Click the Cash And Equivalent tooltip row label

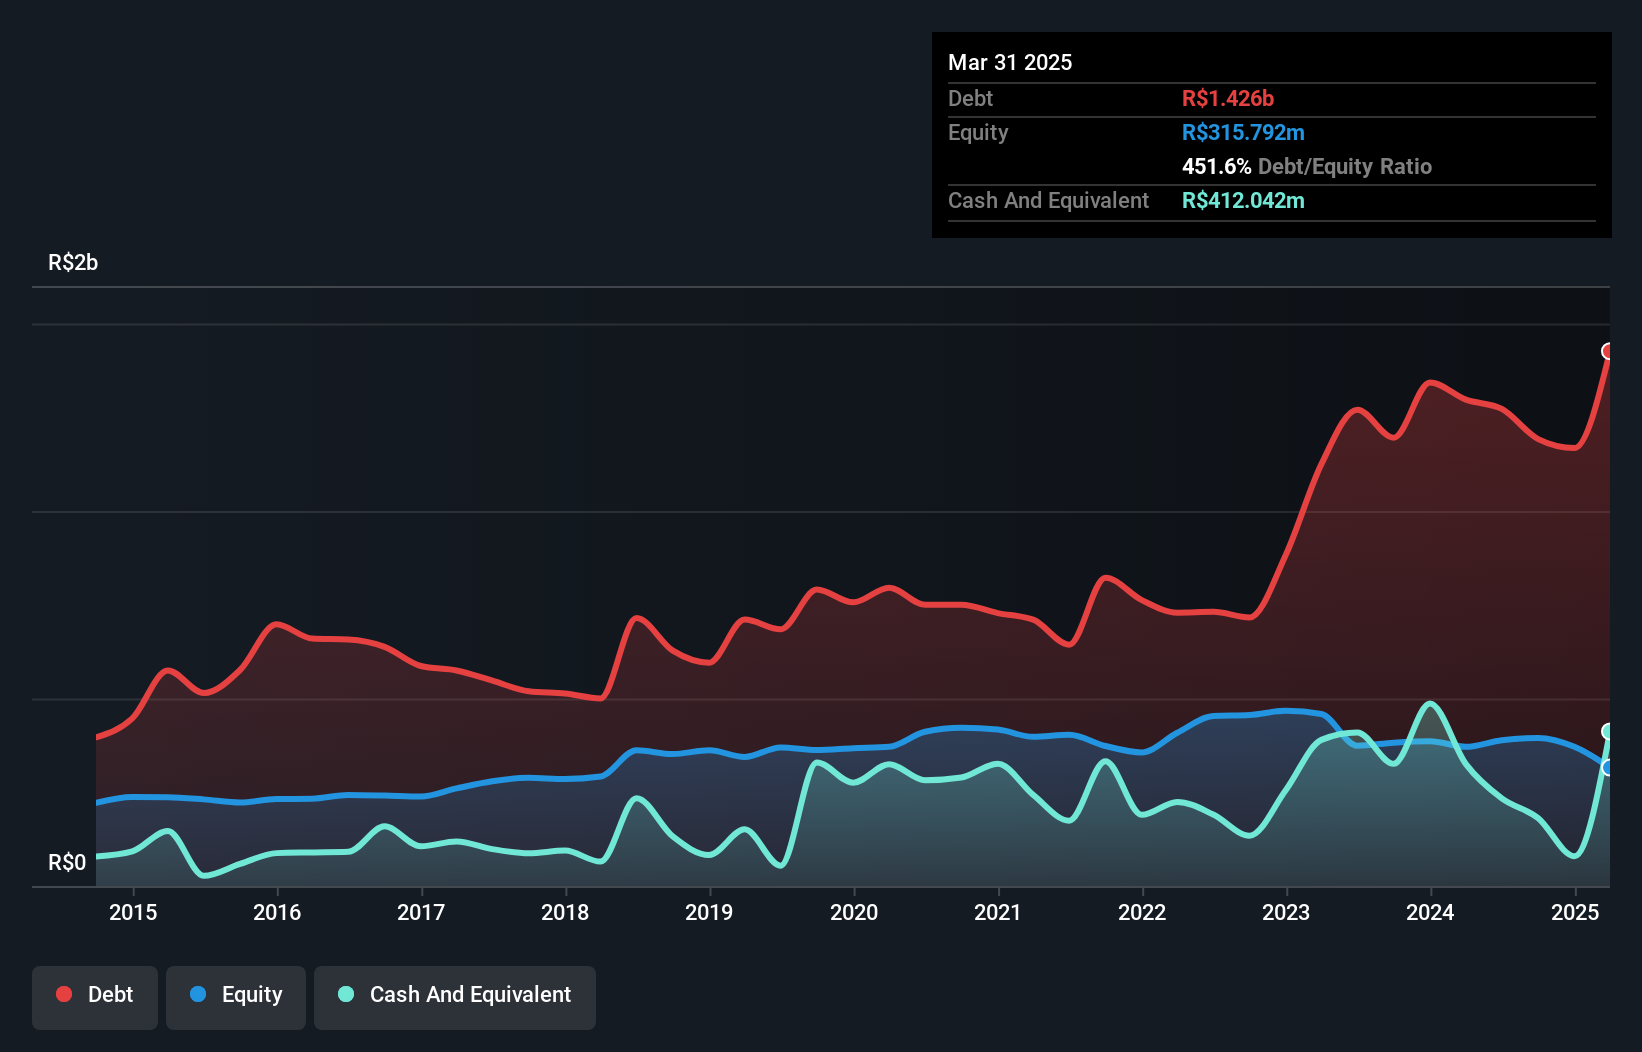coord(1048,200)
